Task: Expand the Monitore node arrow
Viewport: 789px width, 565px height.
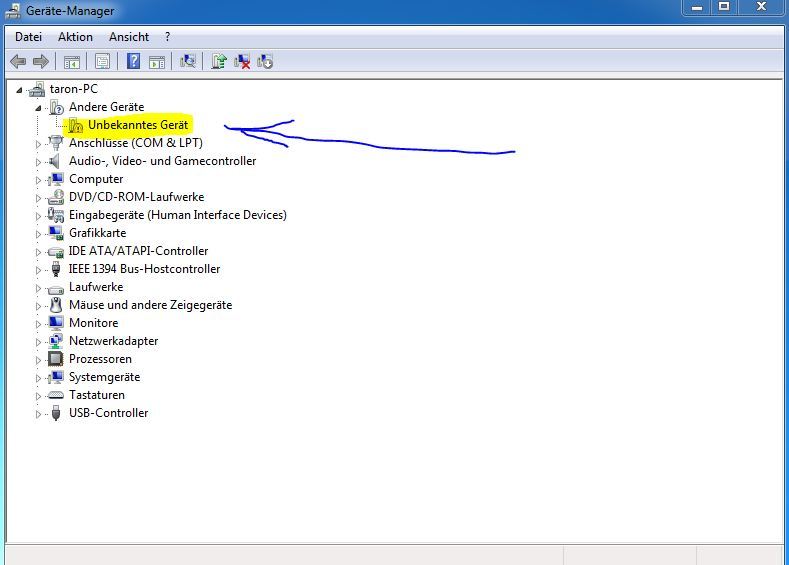Action: point(38,324)
